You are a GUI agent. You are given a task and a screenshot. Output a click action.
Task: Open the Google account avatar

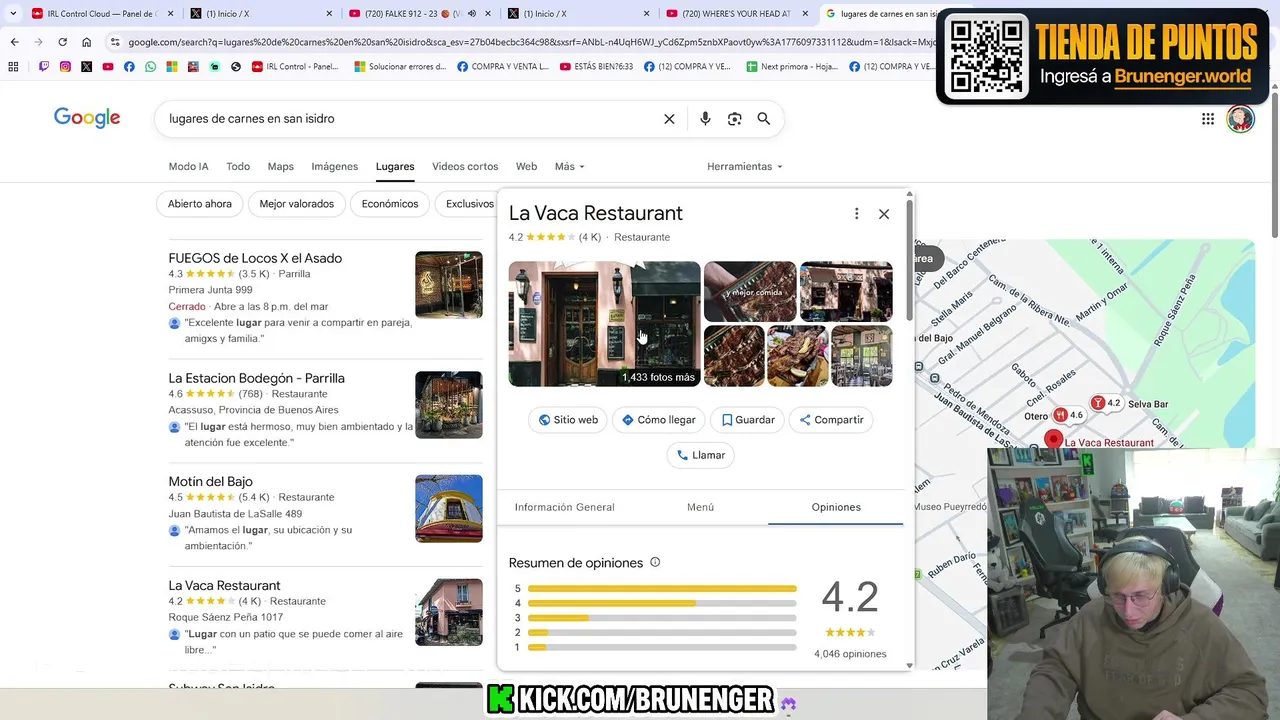[x=1240, y=119]
